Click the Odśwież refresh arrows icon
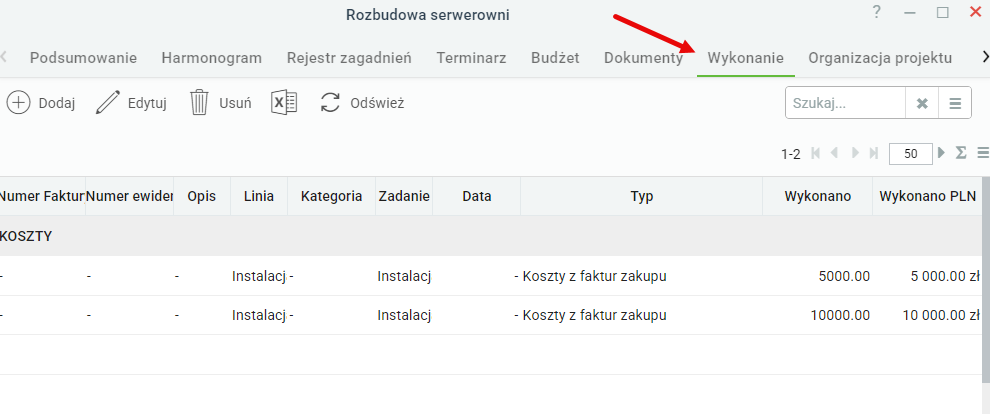This screenshot has height=414, width=990. (x=330, y=102)
